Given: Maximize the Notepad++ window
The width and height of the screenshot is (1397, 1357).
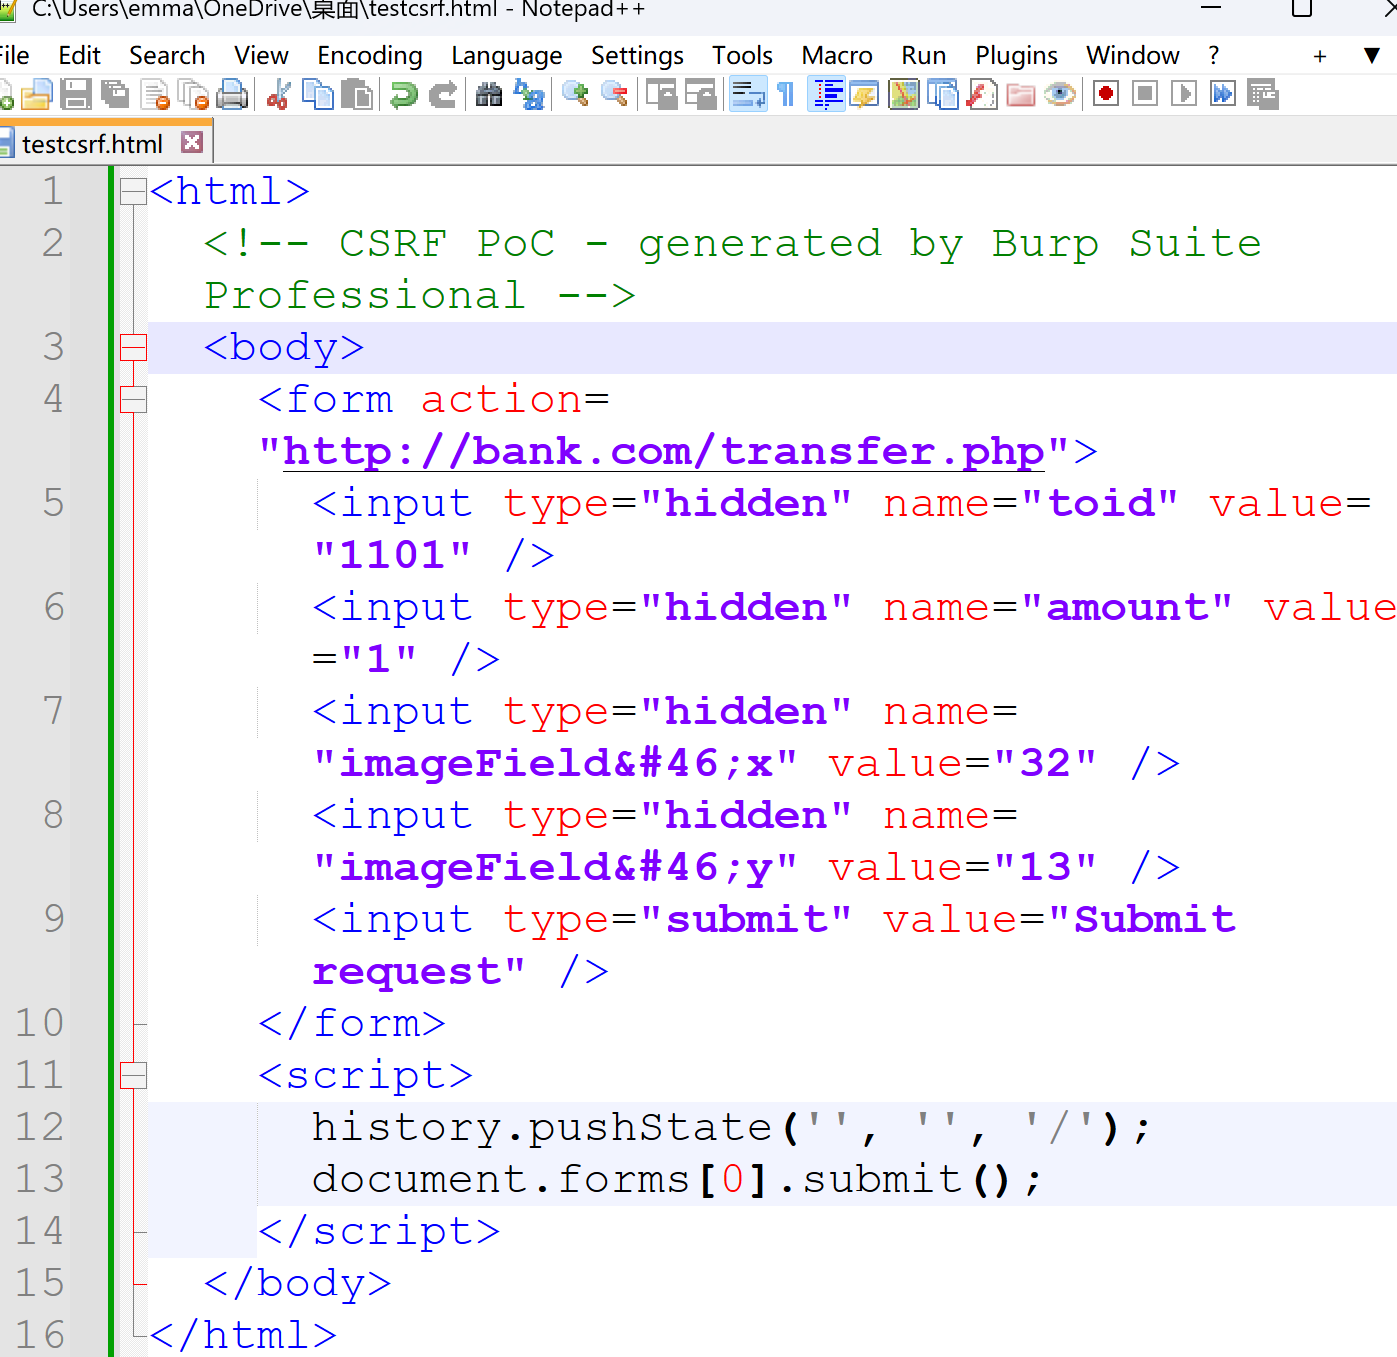Looking at the screenshot, I should (1302, 8).
